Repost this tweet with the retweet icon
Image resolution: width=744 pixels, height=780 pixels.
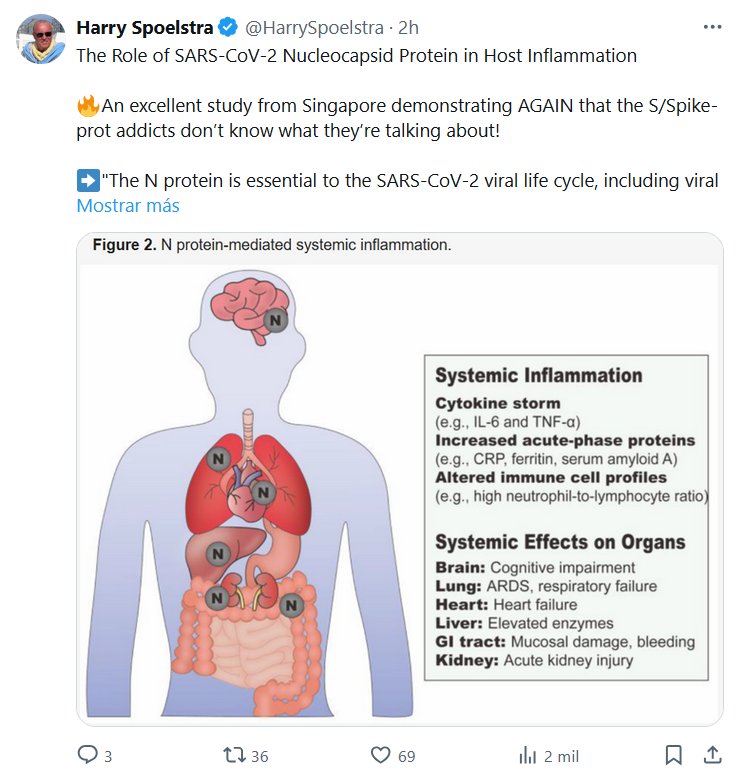233,755
